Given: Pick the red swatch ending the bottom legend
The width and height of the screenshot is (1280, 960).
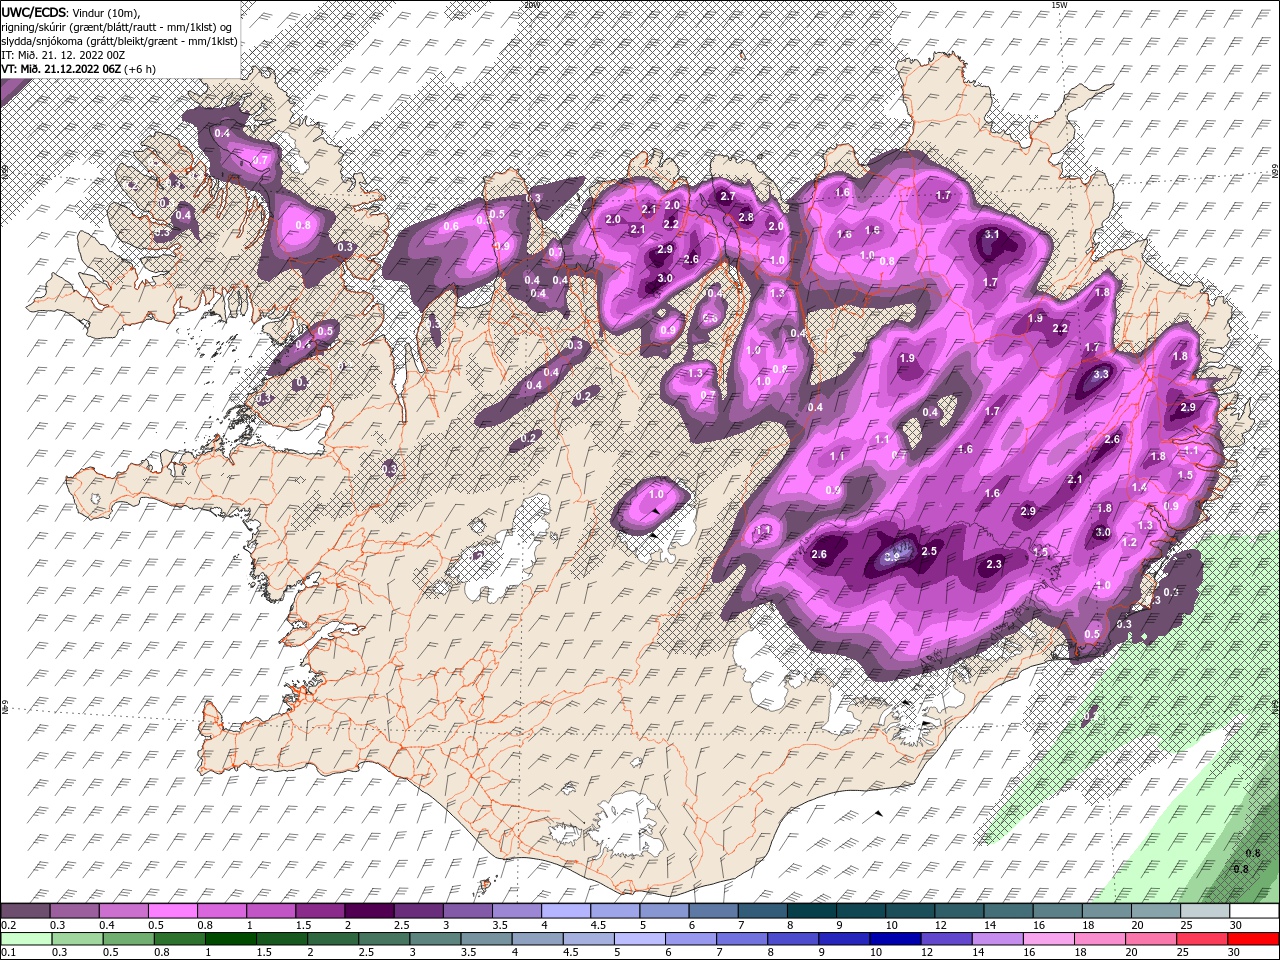Looking at the screenshot, I should click(x=1254, y=938).
